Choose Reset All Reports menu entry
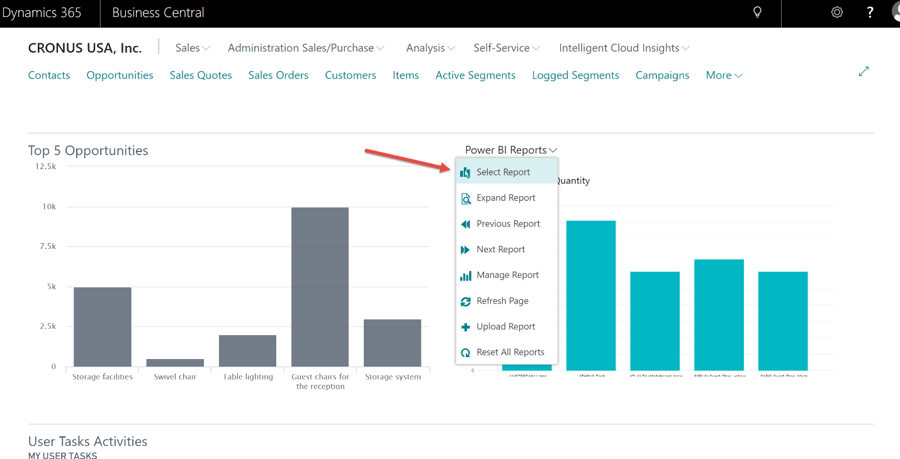Screen dimensions: 900x459 tap(506, 352)
